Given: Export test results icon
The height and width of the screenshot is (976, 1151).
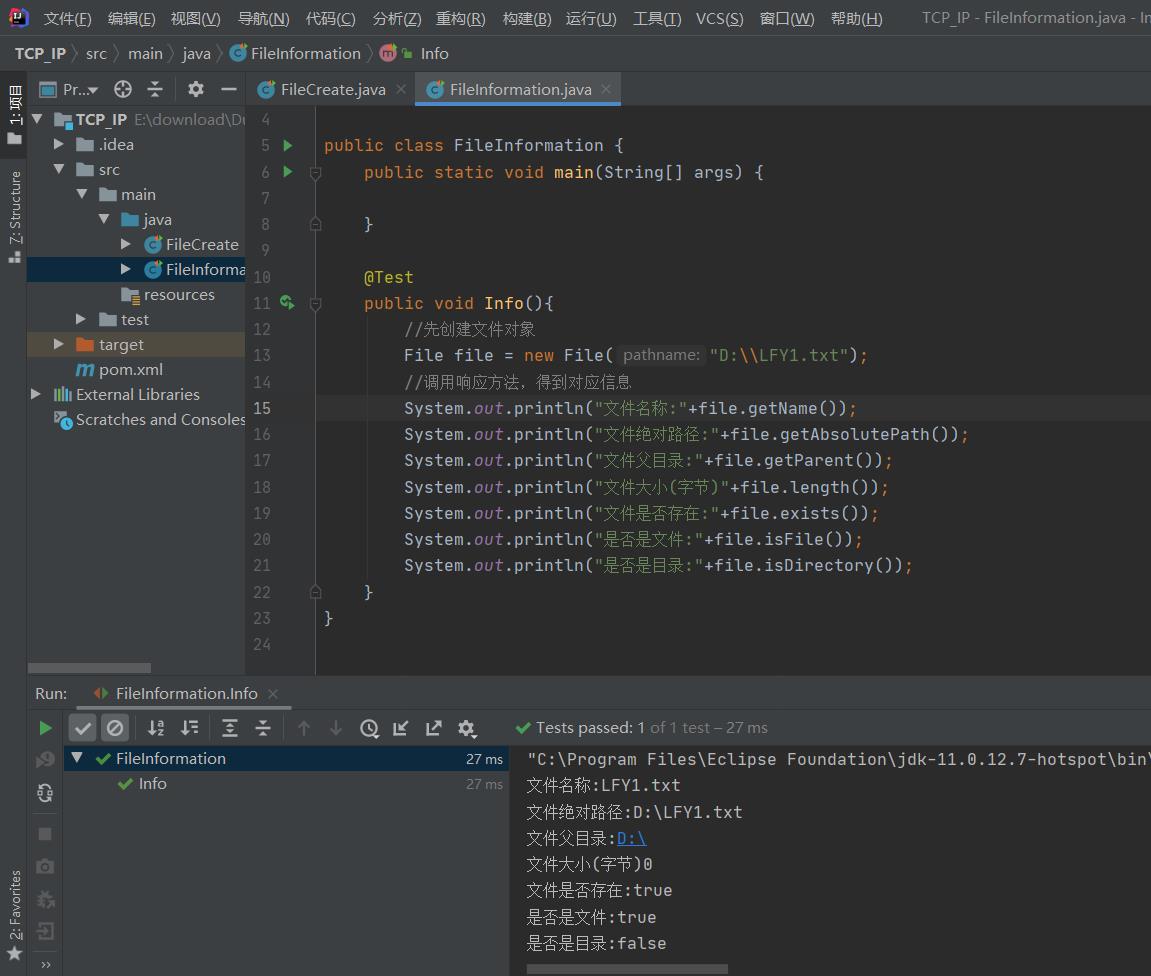Looking at the screenshot, I should point(433,728).
